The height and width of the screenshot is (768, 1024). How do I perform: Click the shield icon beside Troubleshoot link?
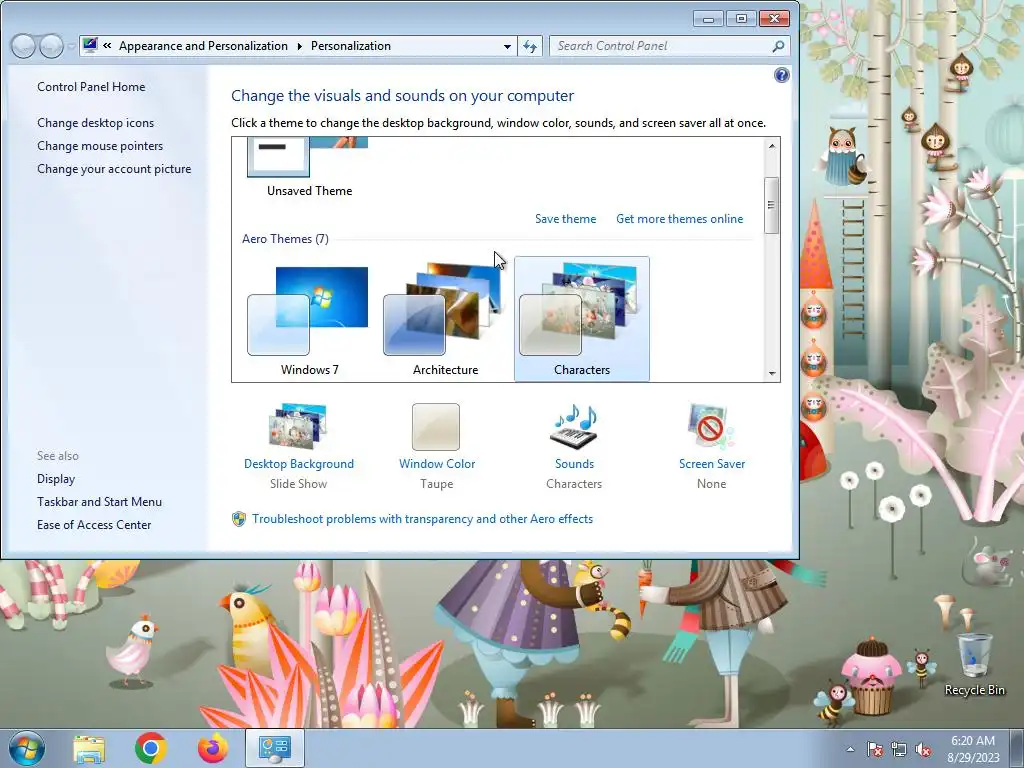pyautogui.click(x=239, y=519)
